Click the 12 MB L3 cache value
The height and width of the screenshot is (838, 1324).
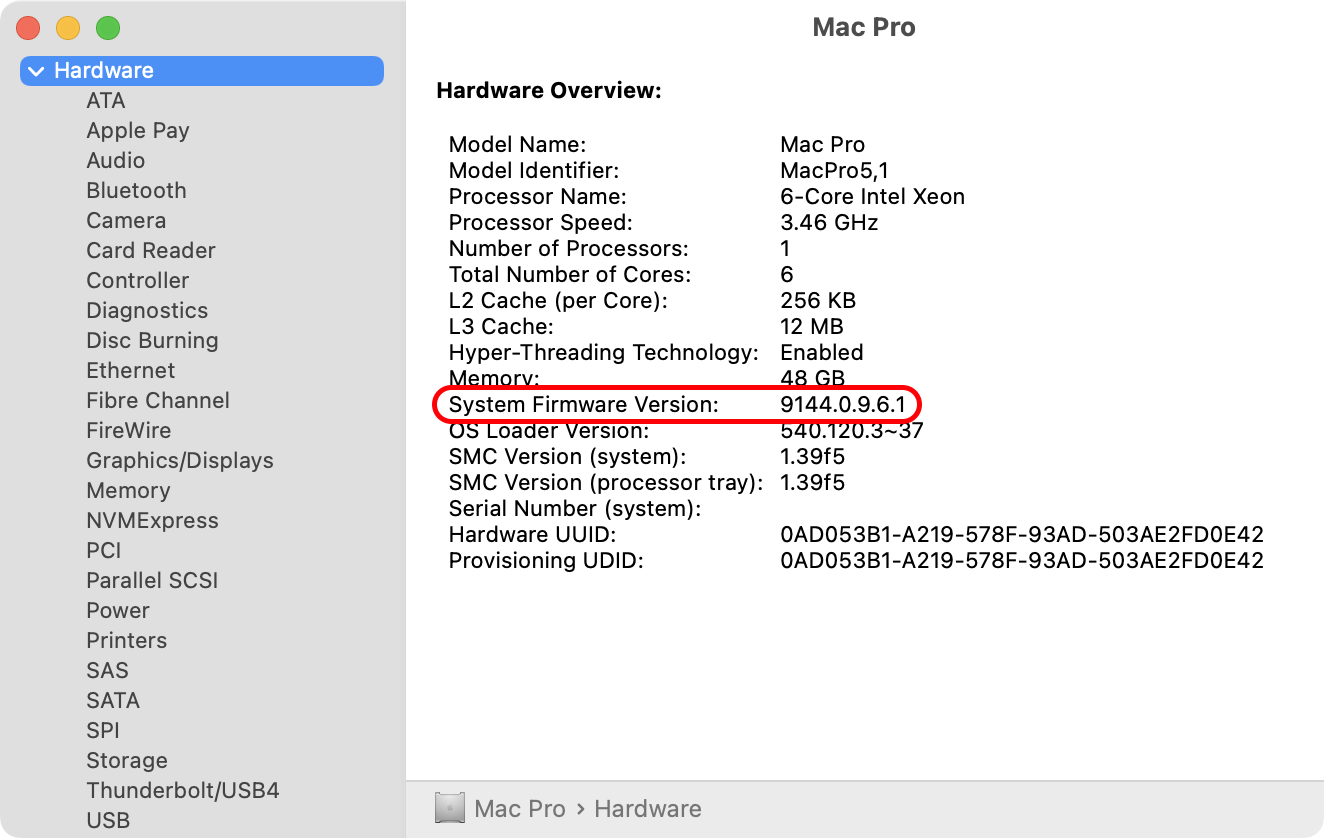pyautogui.click(x=812, y=326)
